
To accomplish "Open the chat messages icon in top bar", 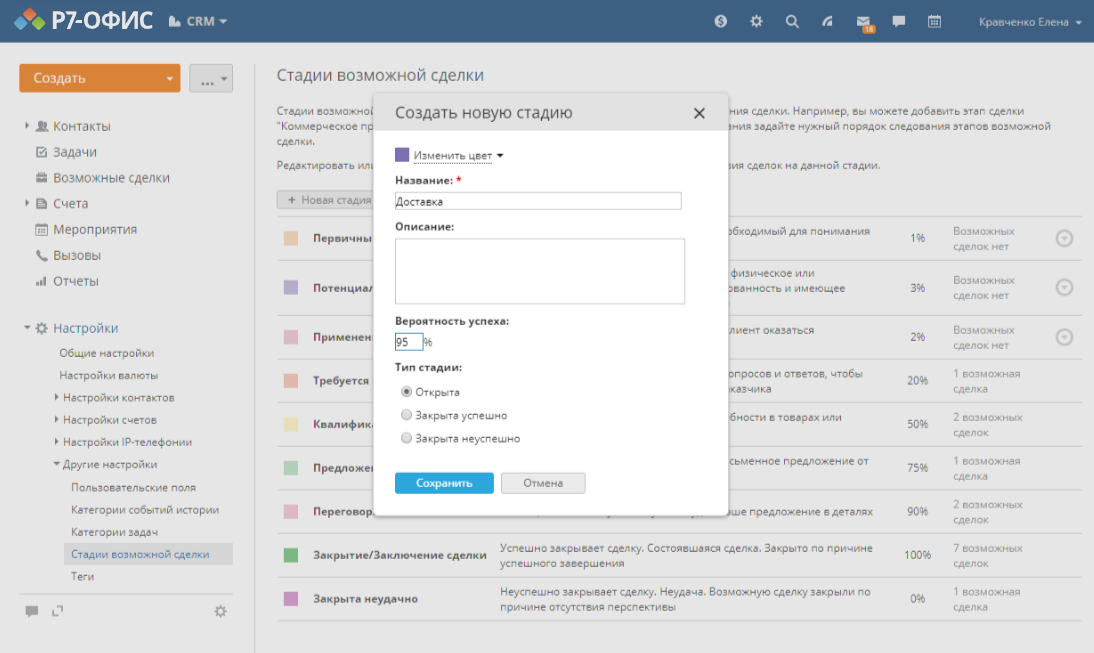I will 898,20.
